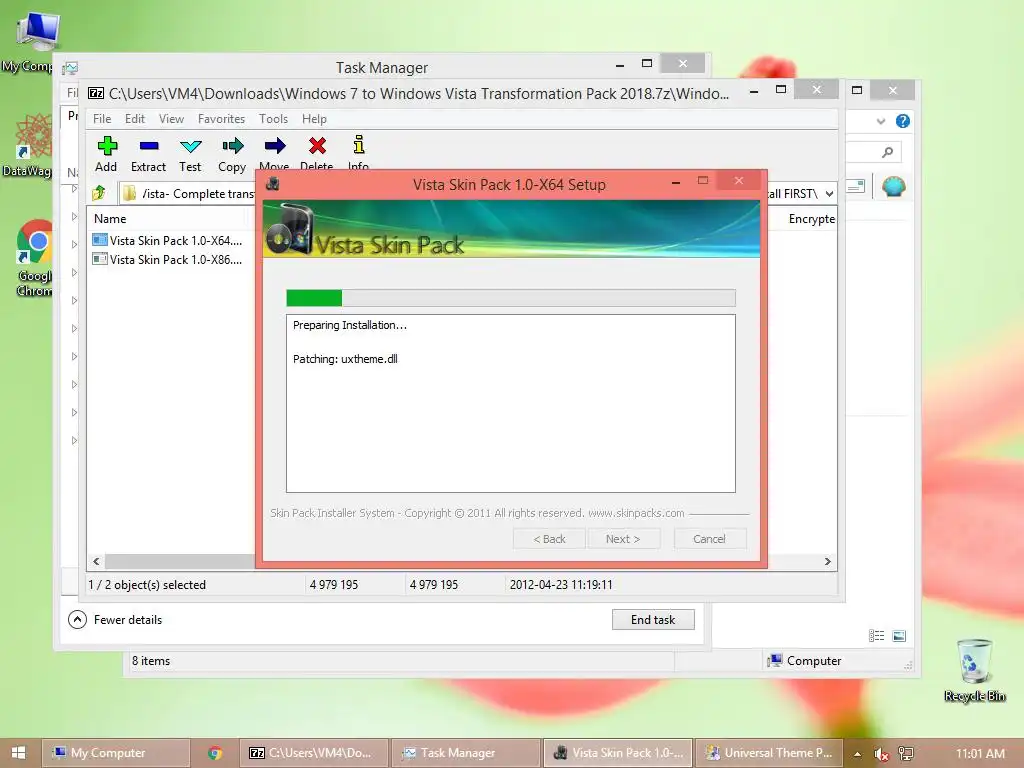Click the Test icon in 7-Zip toolbar

191,146
